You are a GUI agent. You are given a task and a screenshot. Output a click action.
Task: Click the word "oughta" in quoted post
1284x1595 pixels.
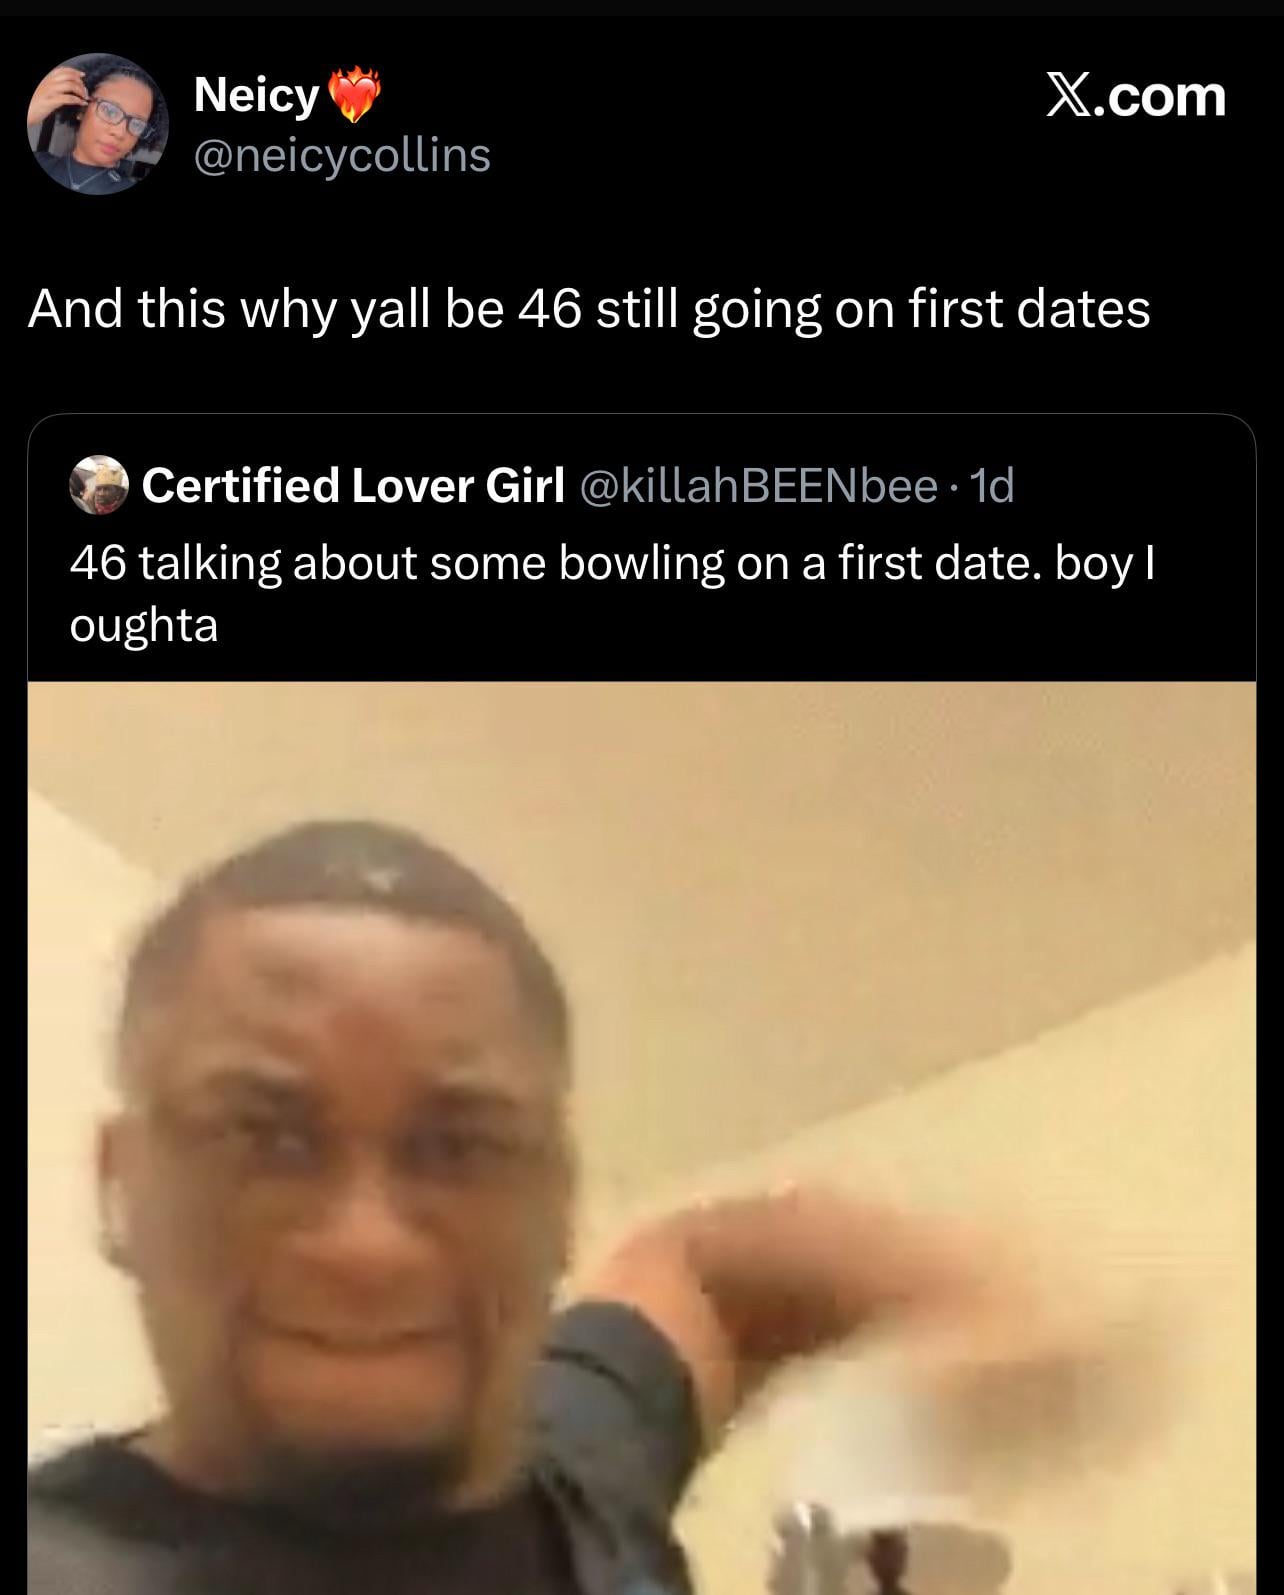click(x=144, y=626)
